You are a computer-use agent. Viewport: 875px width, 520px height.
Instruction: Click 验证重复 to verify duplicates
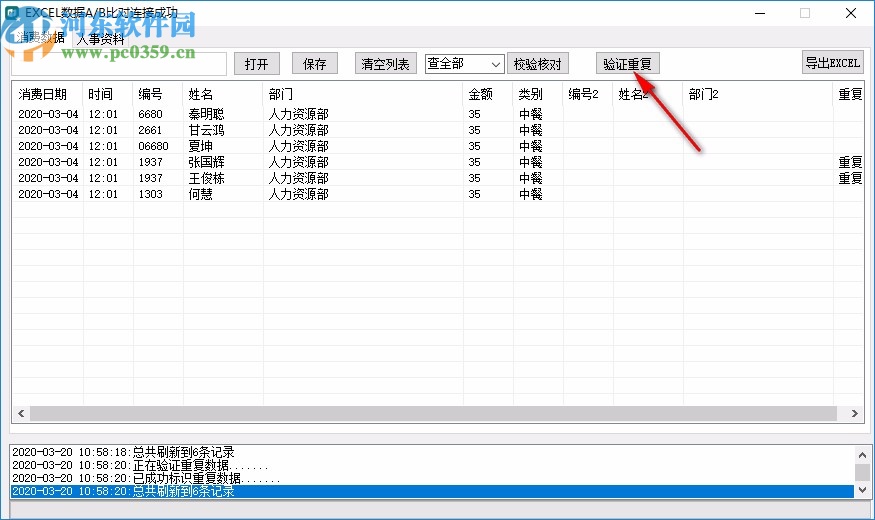(628, 64)
